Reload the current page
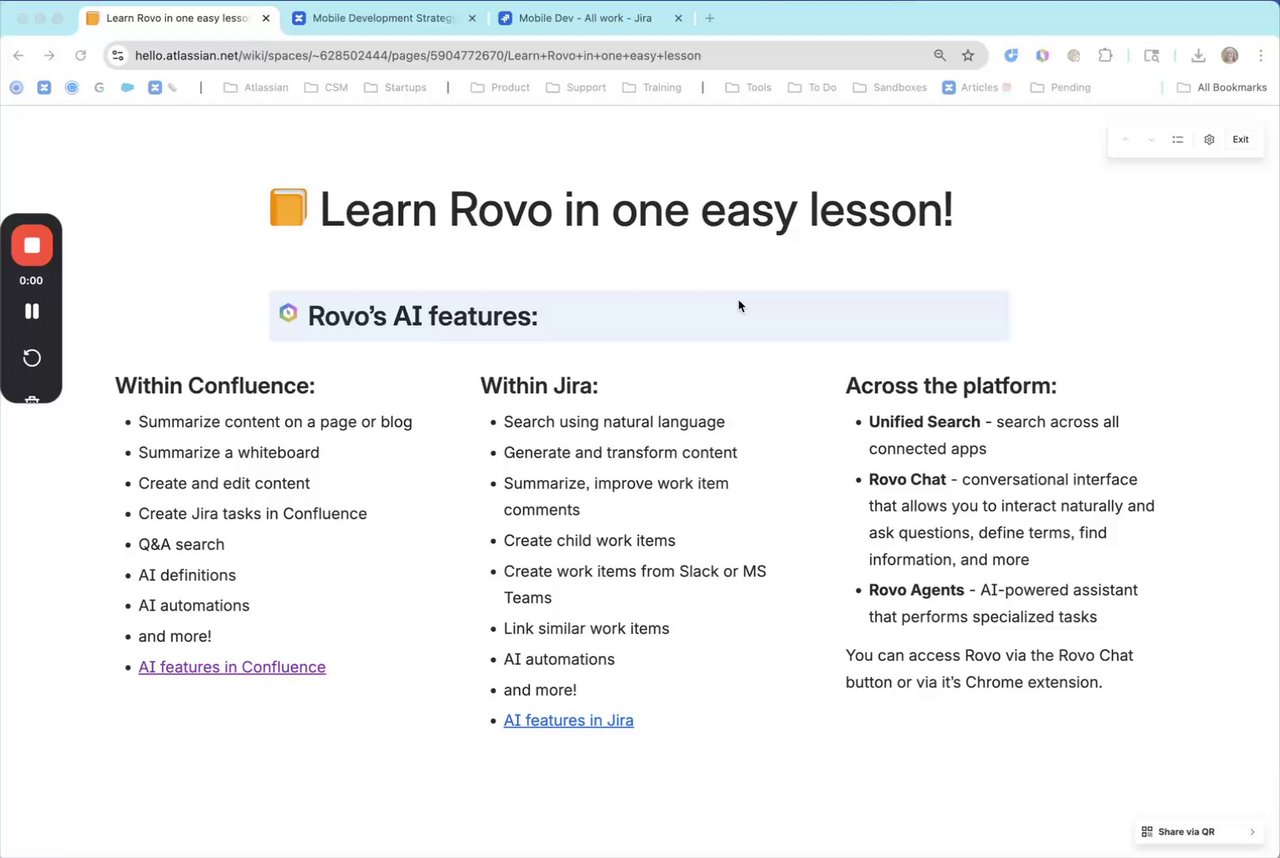Image resolution: width=1280 pixels, height=858 pixels. pos(81,56)
